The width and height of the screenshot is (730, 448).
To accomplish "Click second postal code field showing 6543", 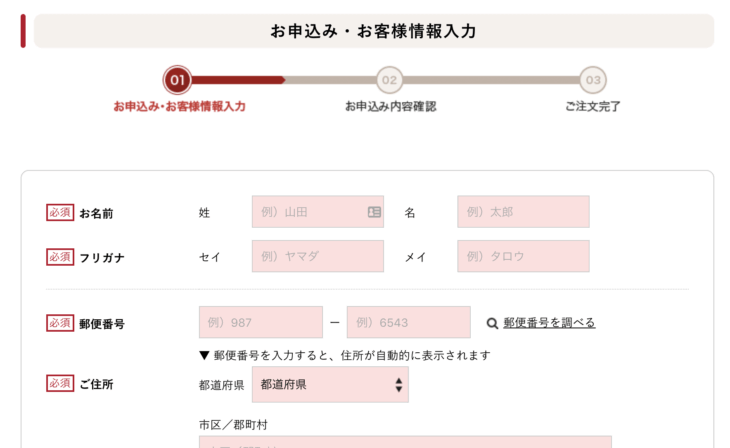I will tap(409, 322).
